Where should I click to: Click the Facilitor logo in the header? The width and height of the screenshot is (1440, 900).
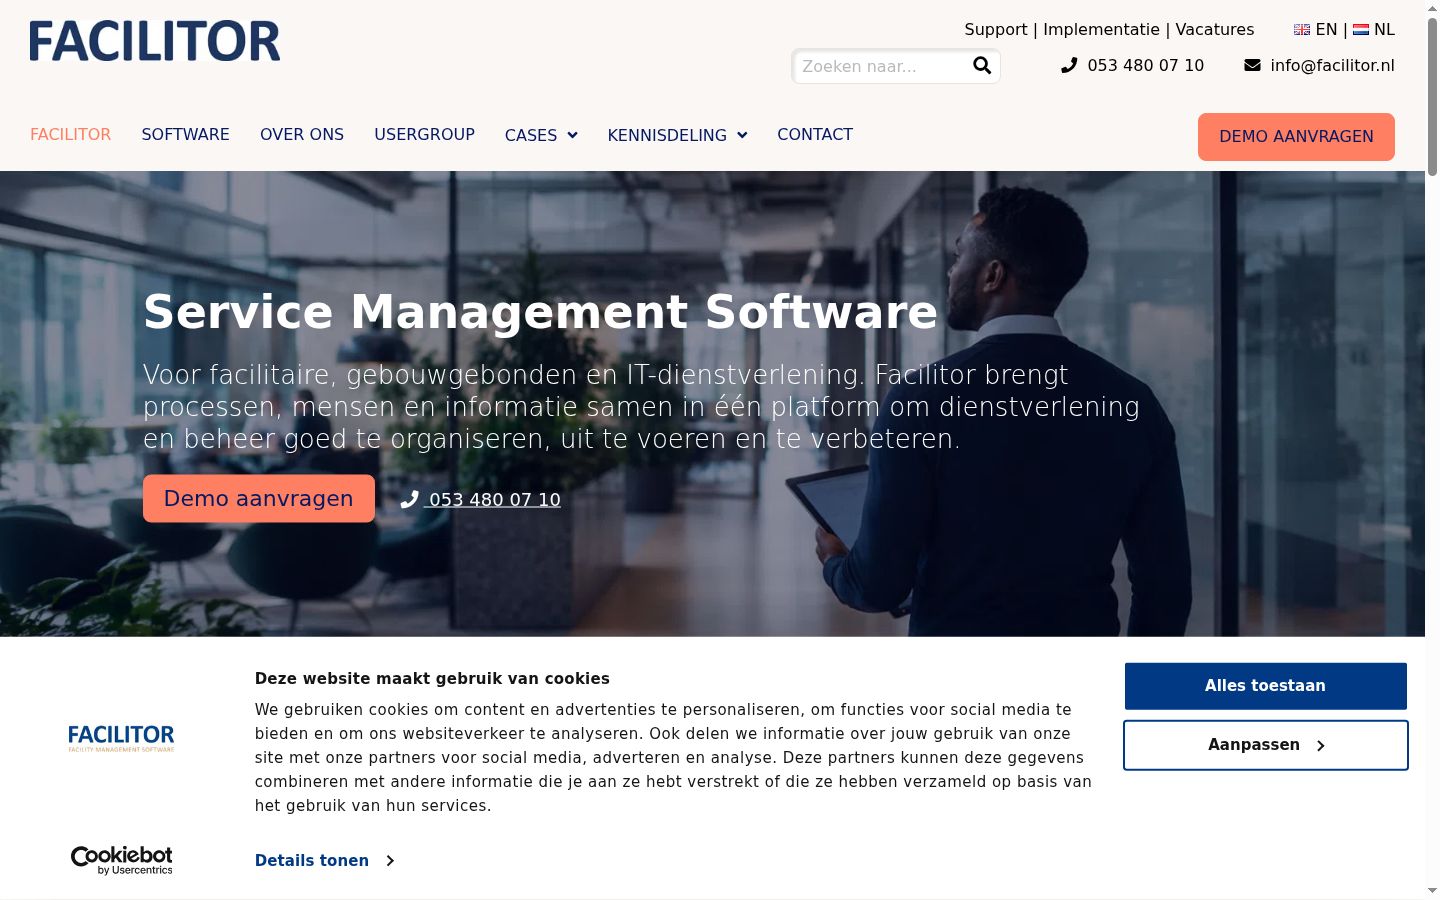click(x=155, y=41)
